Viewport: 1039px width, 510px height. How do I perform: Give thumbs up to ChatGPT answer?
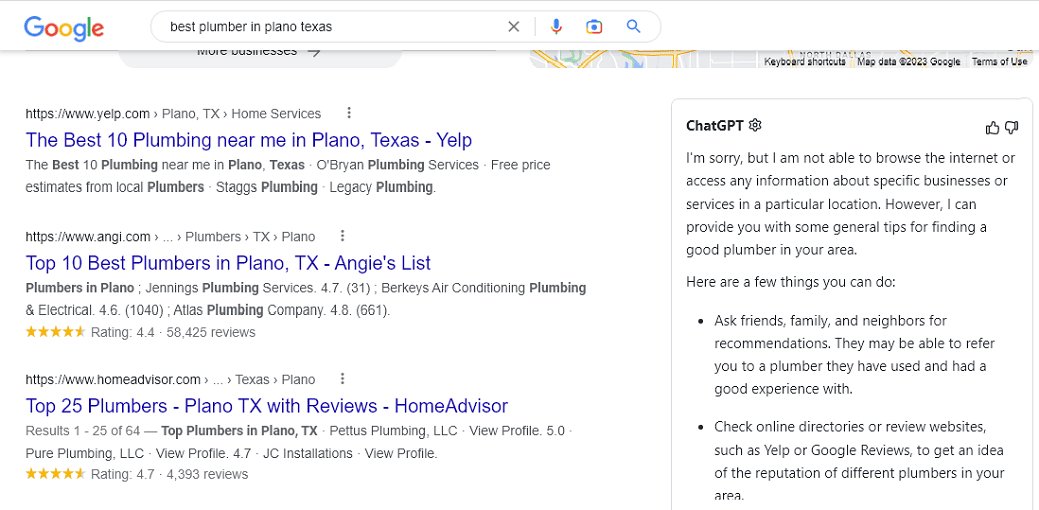(992, 128)
